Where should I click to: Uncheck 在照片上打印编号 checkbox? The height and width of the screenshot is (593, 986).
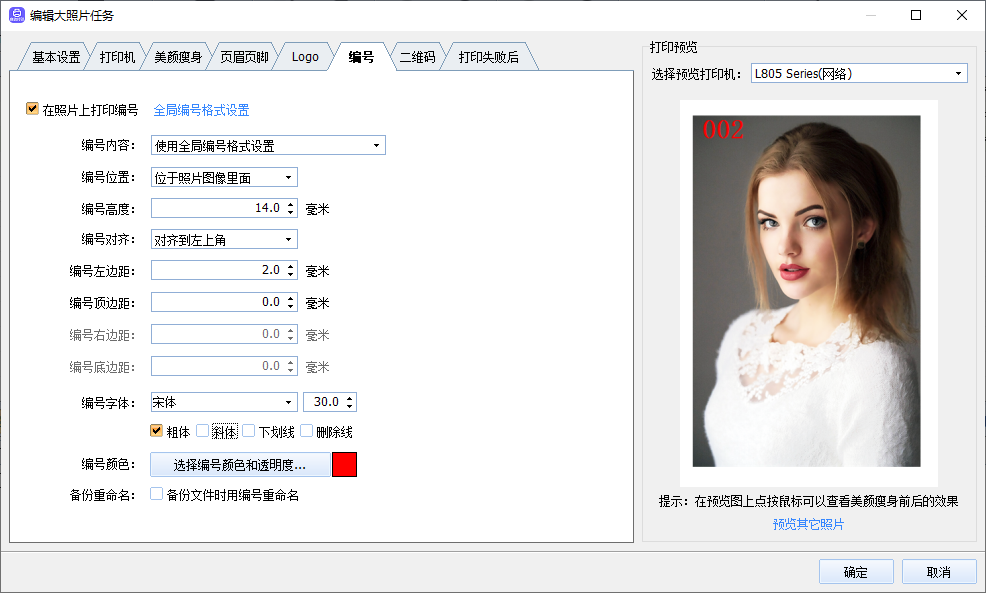32,109
